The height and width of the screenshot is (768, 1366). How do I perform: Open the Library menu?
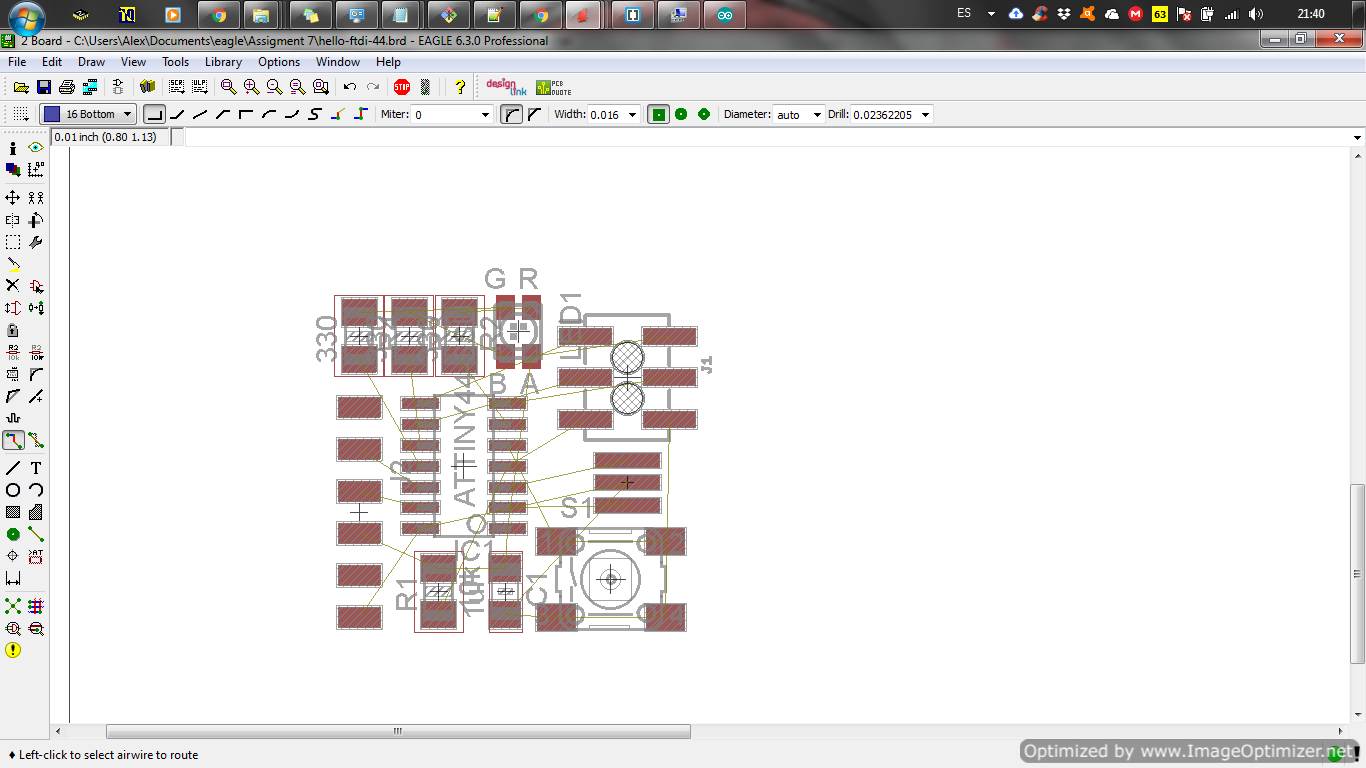pos(223,62)
